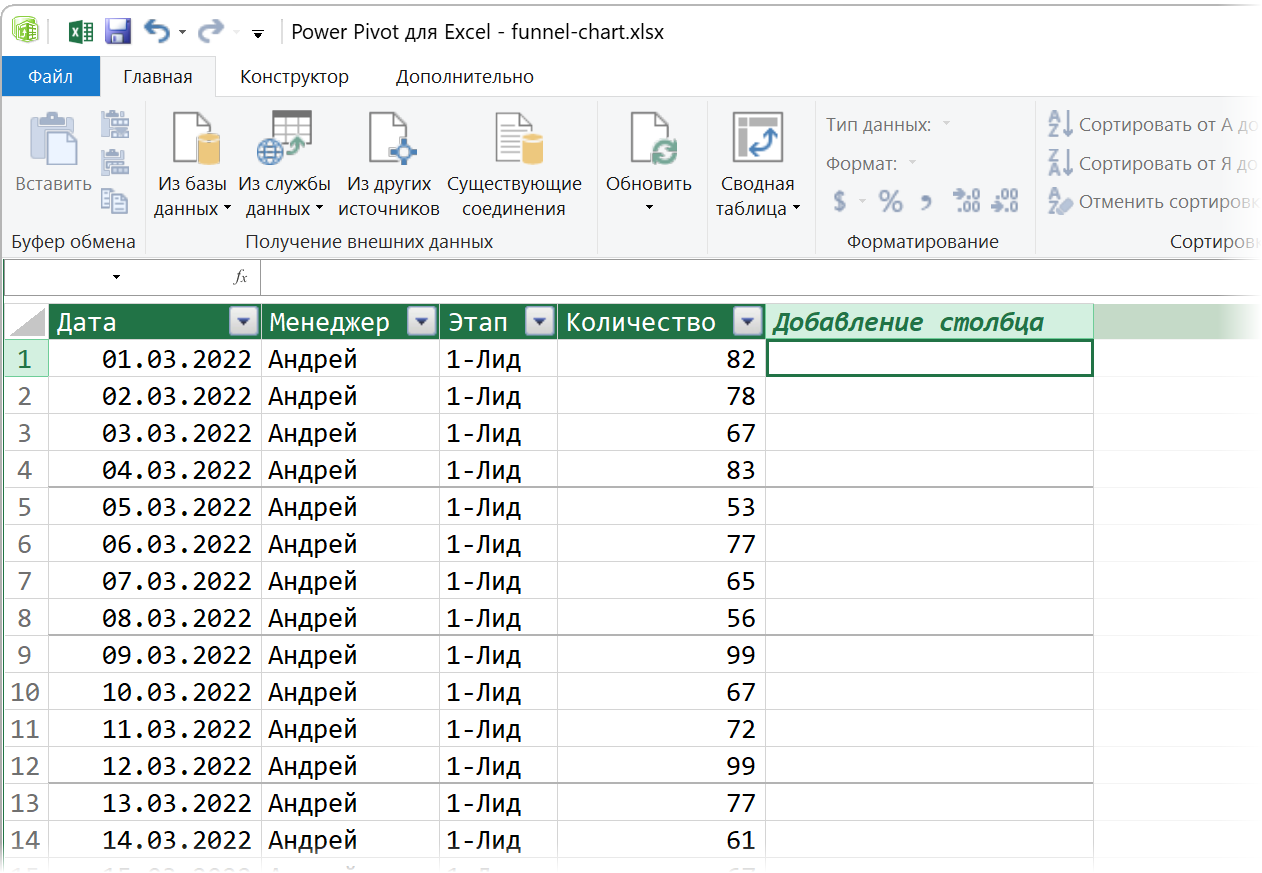Click 1-Лид cell in row 7
1262x873 pixels.
point(499,581)
